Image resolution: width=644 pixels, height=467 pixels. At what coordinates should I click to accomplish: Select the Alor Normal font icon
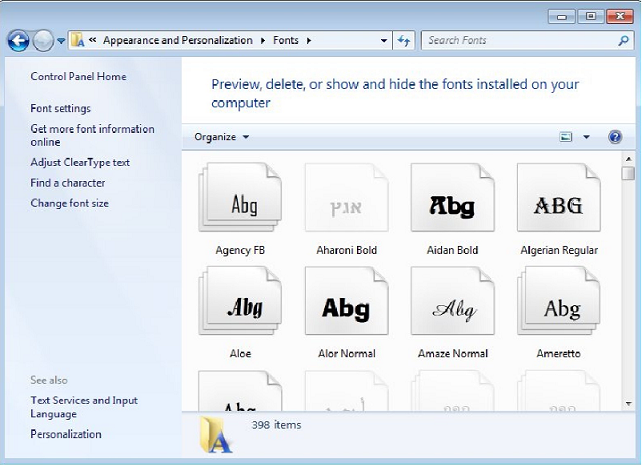347,301
